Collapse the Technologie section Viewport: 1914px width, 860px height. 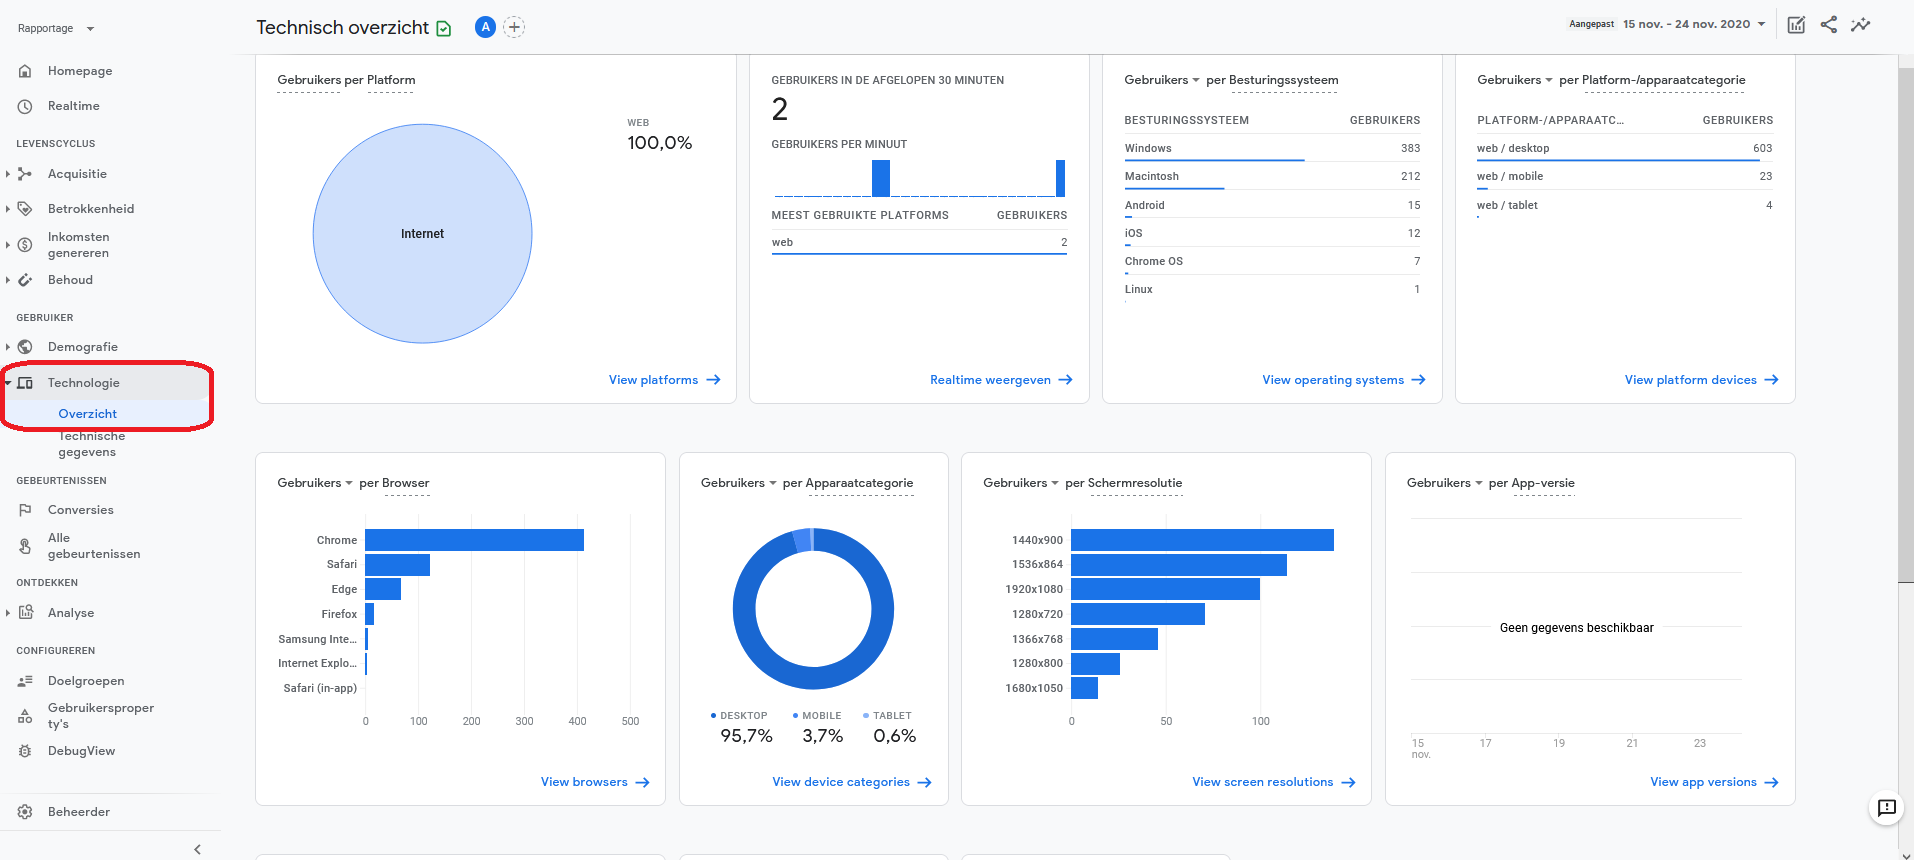(x=8, y=383)
